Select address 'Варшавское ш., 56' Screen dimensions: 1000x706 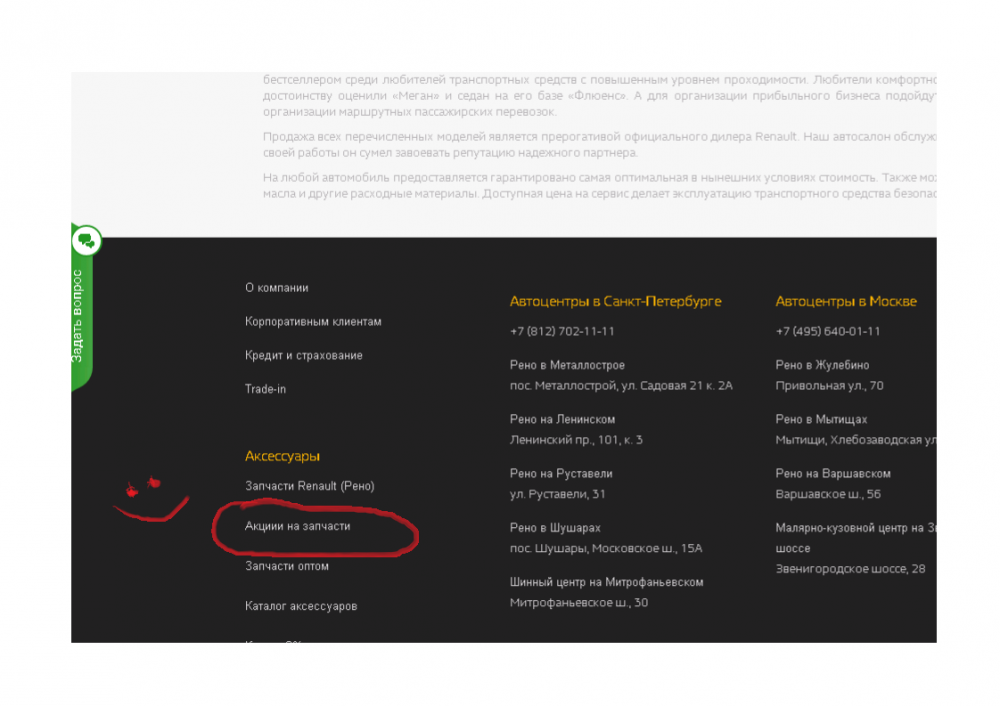coord(828,494)
